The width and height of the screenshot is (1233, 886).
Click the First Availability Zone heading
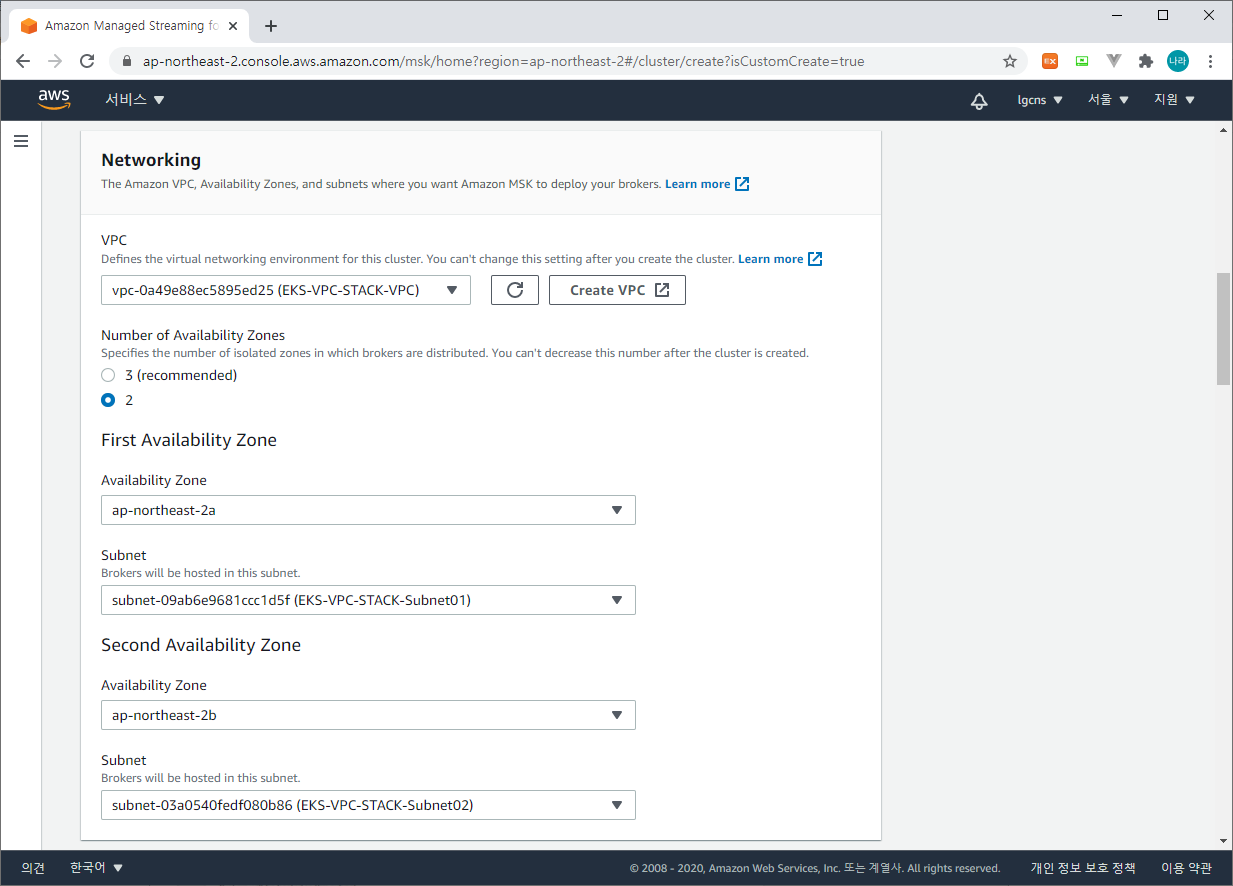189,440
